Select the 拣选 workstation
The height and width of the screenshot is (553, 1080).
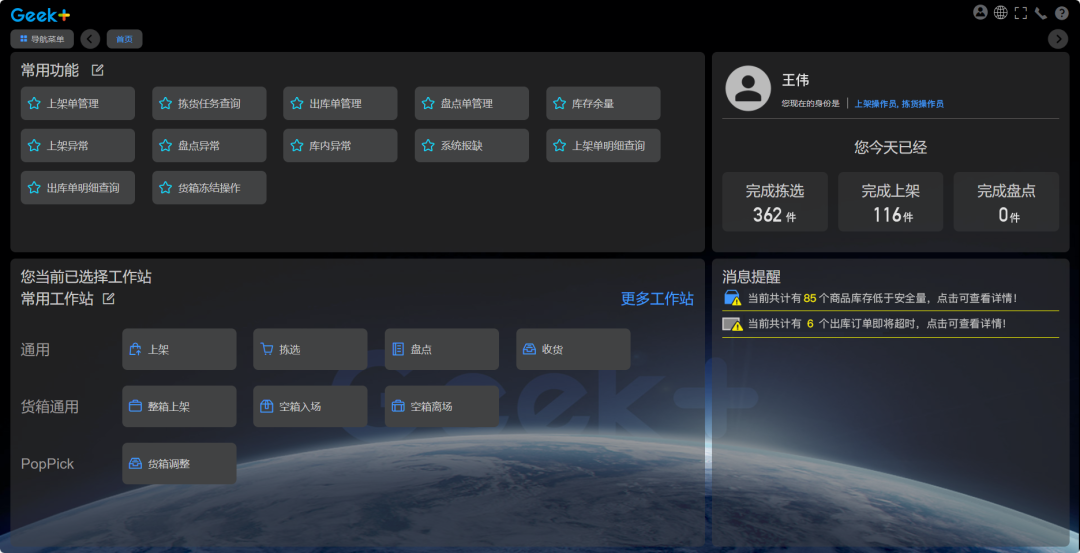310,349
